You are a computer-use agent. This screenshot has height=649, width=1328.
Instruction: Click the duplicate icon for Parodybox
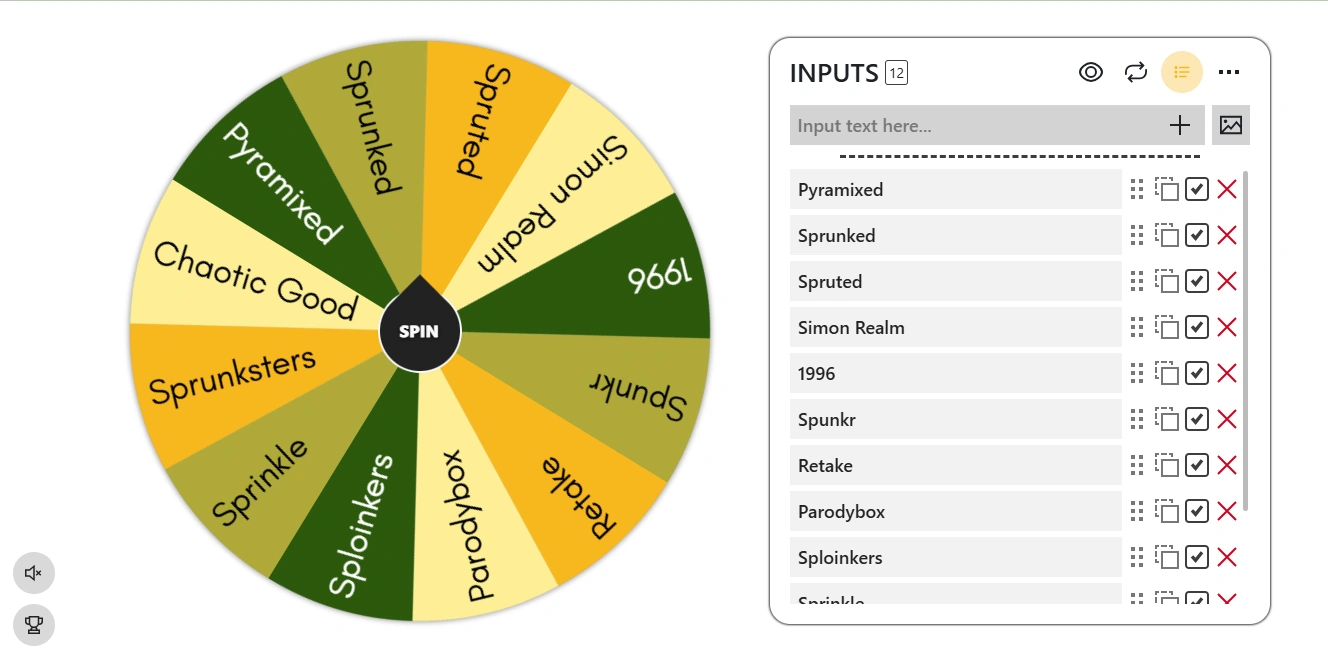(1166, 511)
